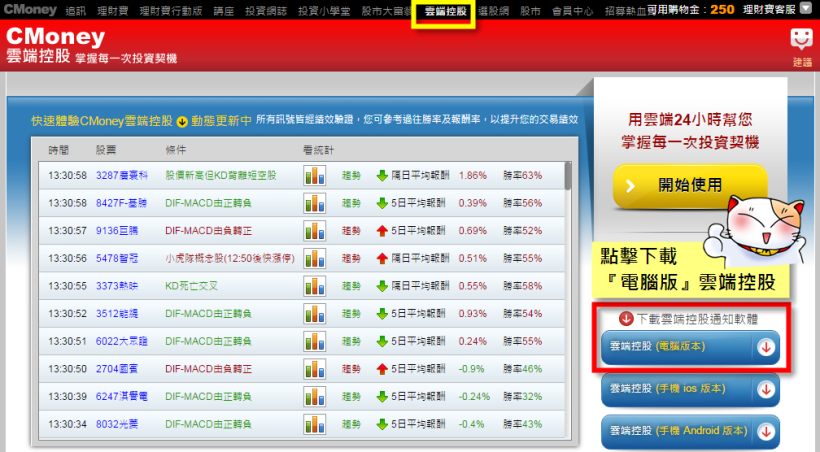This screenshot has width=820, height=452.
Task: Open statistics chart icon for 6247 row
Action: (314, 397)
